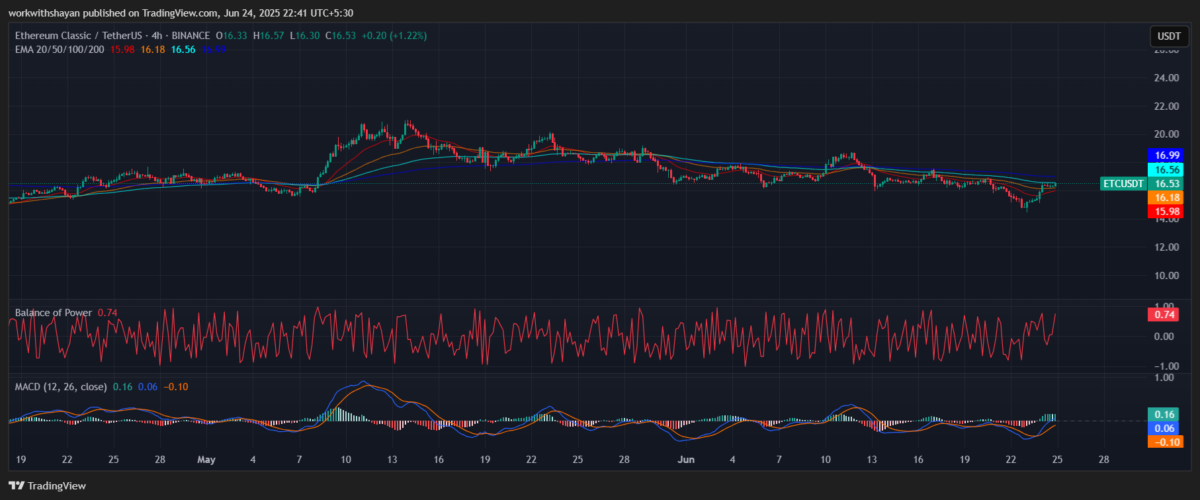Click the 20.00 price axis label

(x=1166, y=134)
